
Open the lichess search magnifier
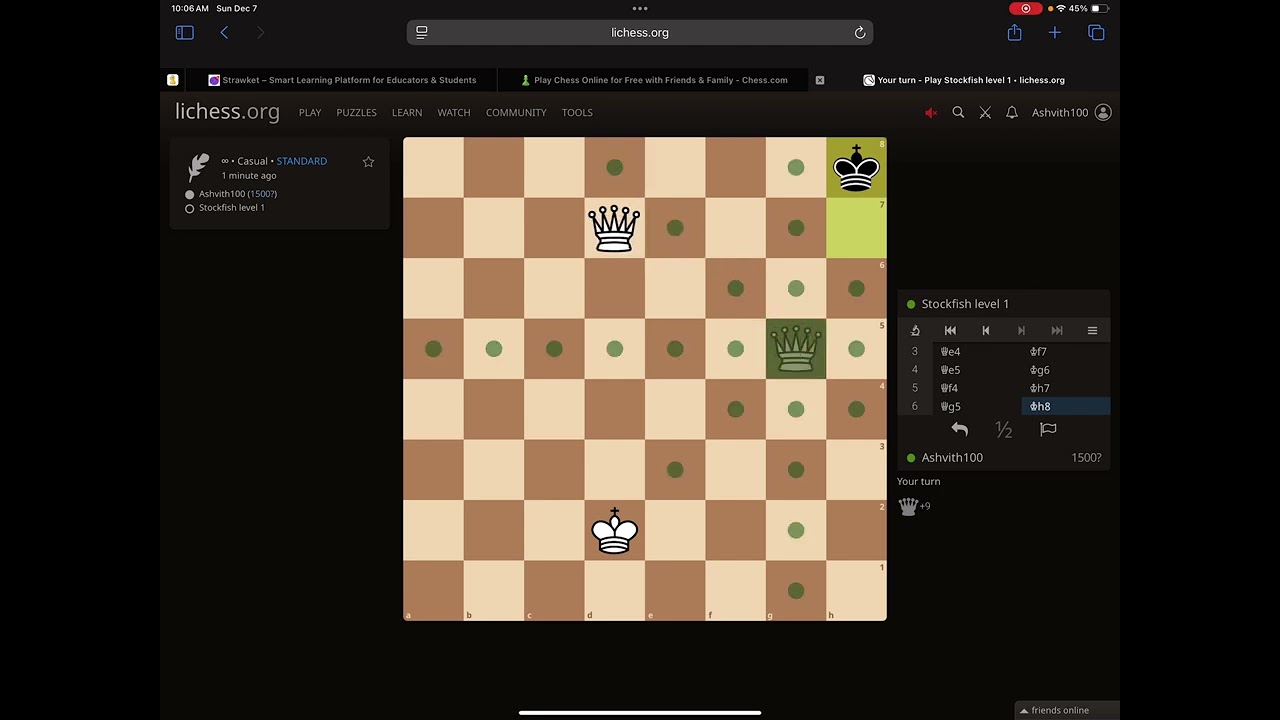pyautogui.click(x=958, y=113)
